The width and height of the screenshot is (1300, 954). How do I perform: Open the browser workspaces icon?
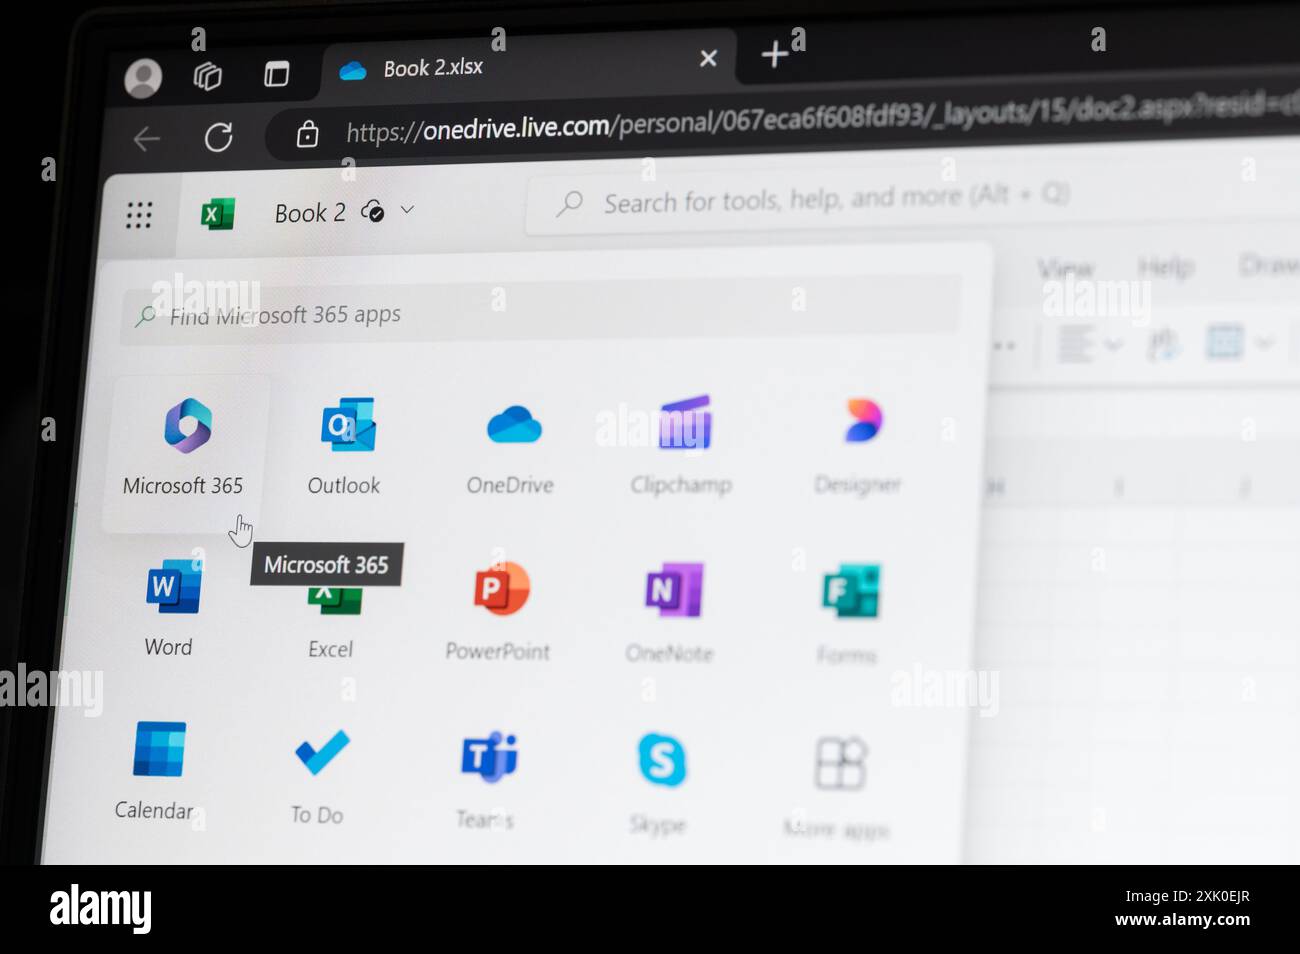point(208,76)
